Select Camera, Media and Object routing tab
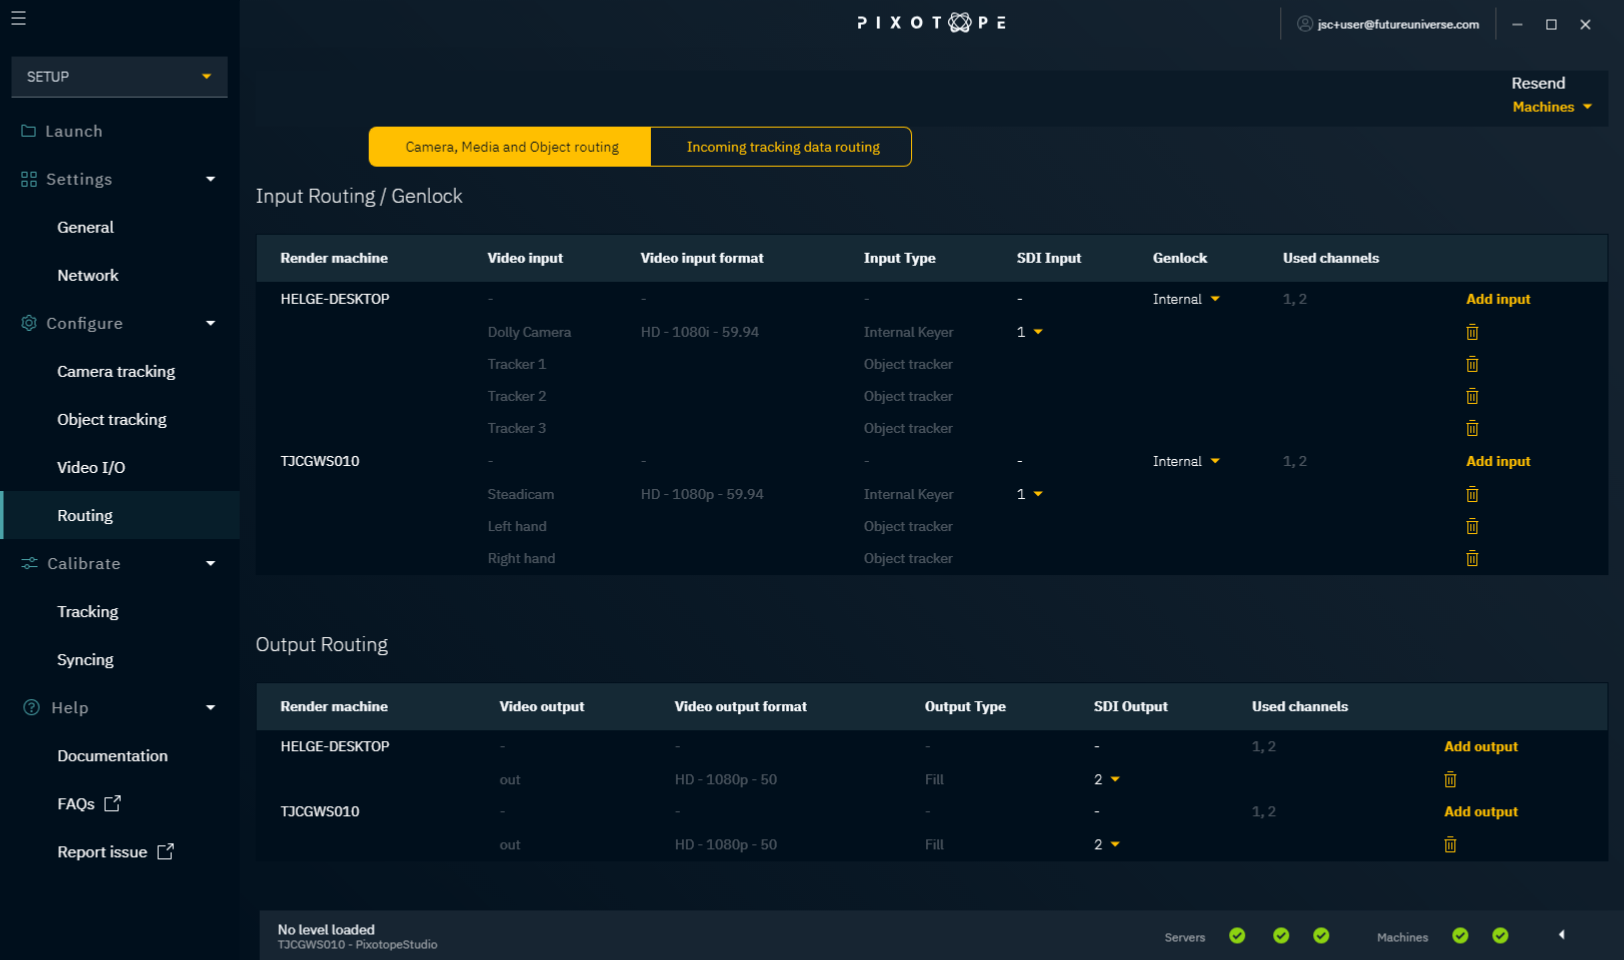This screenshot has width=1624, height=960. tap(511, 147)
